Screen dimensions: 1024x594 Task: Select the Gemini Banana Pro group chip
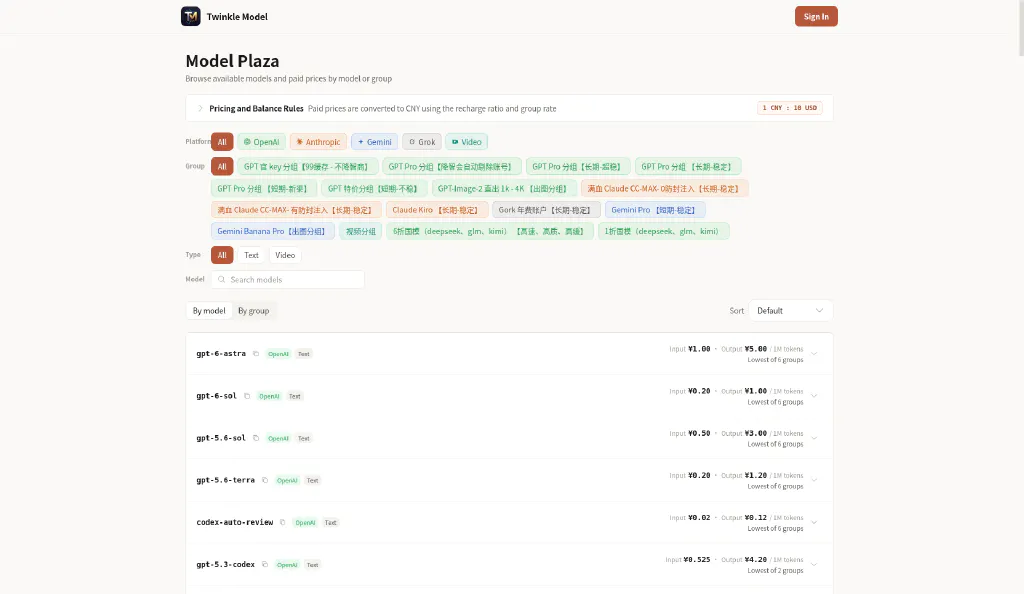272,231
